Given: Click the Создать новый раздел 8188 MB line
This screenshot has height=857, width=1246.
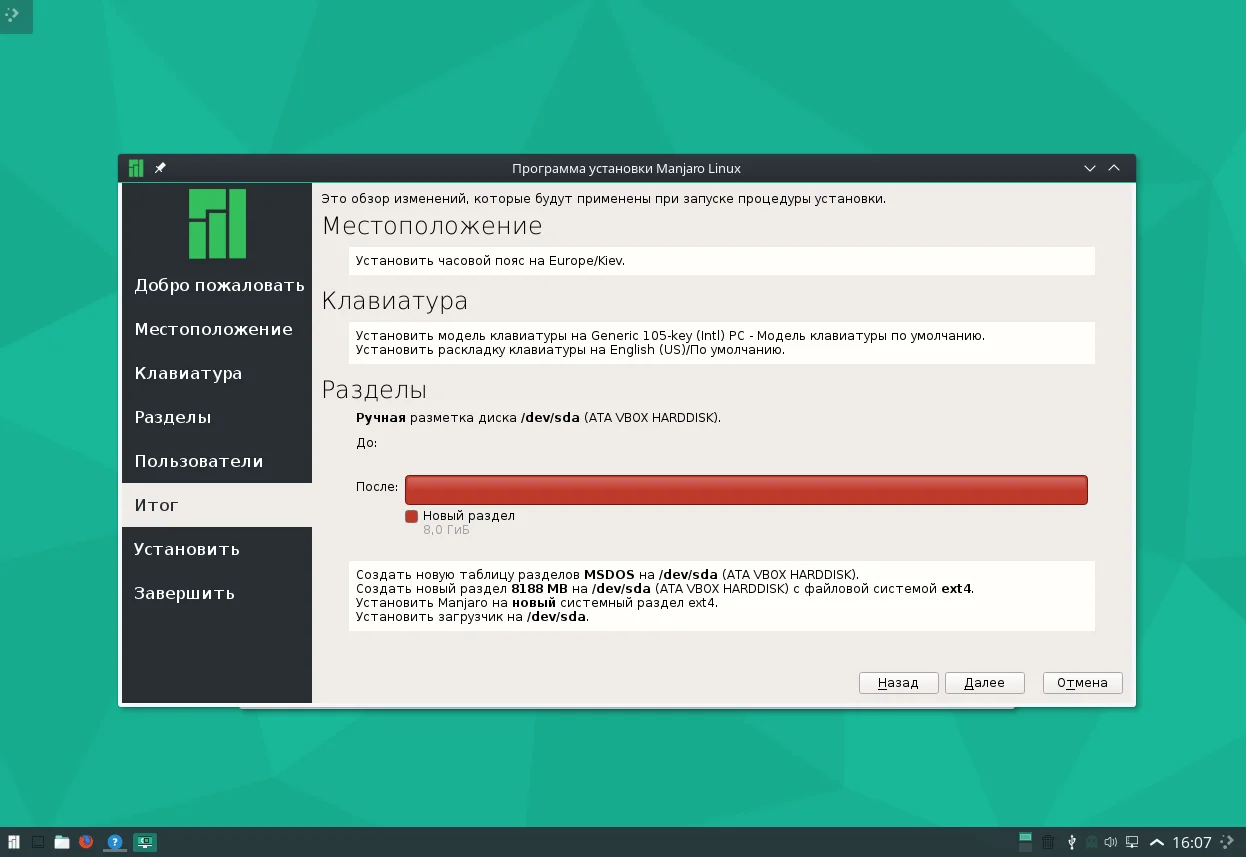Looking at the screenshot, I should pos(664,589).
